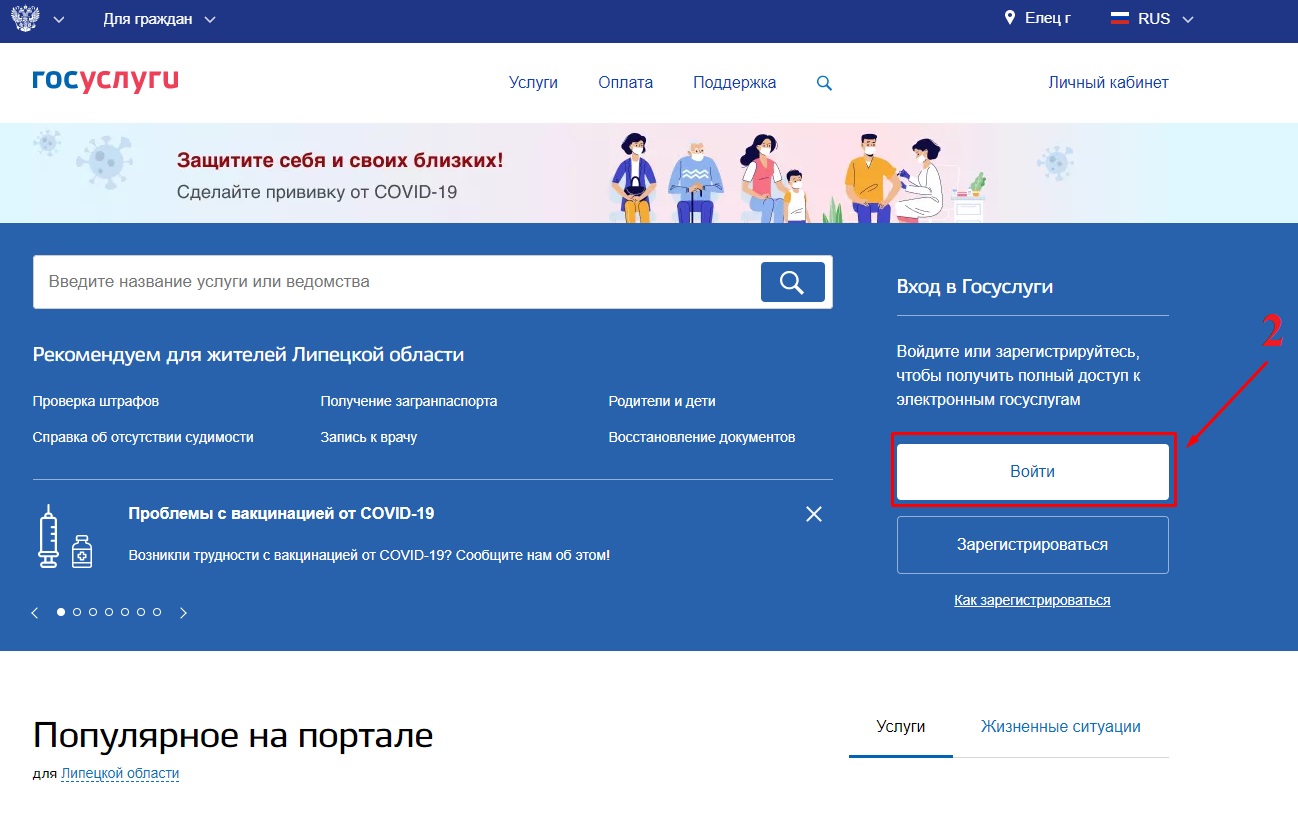The width and height of the screenshot is (1298, 824).
Task: Click the Популярное на портале heading
Action: 233,735
